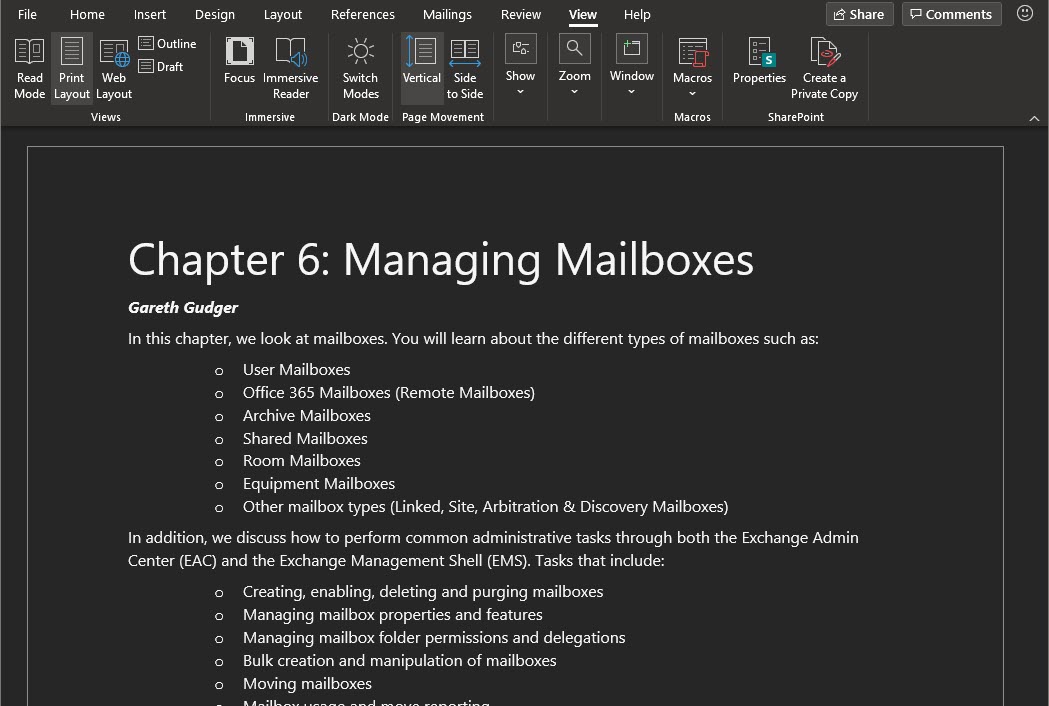Image resolution: width=1049 pixels, height=706 pixels.
Task: Toggle Dark Mode with Switch Modes
Action: (360, 67)
